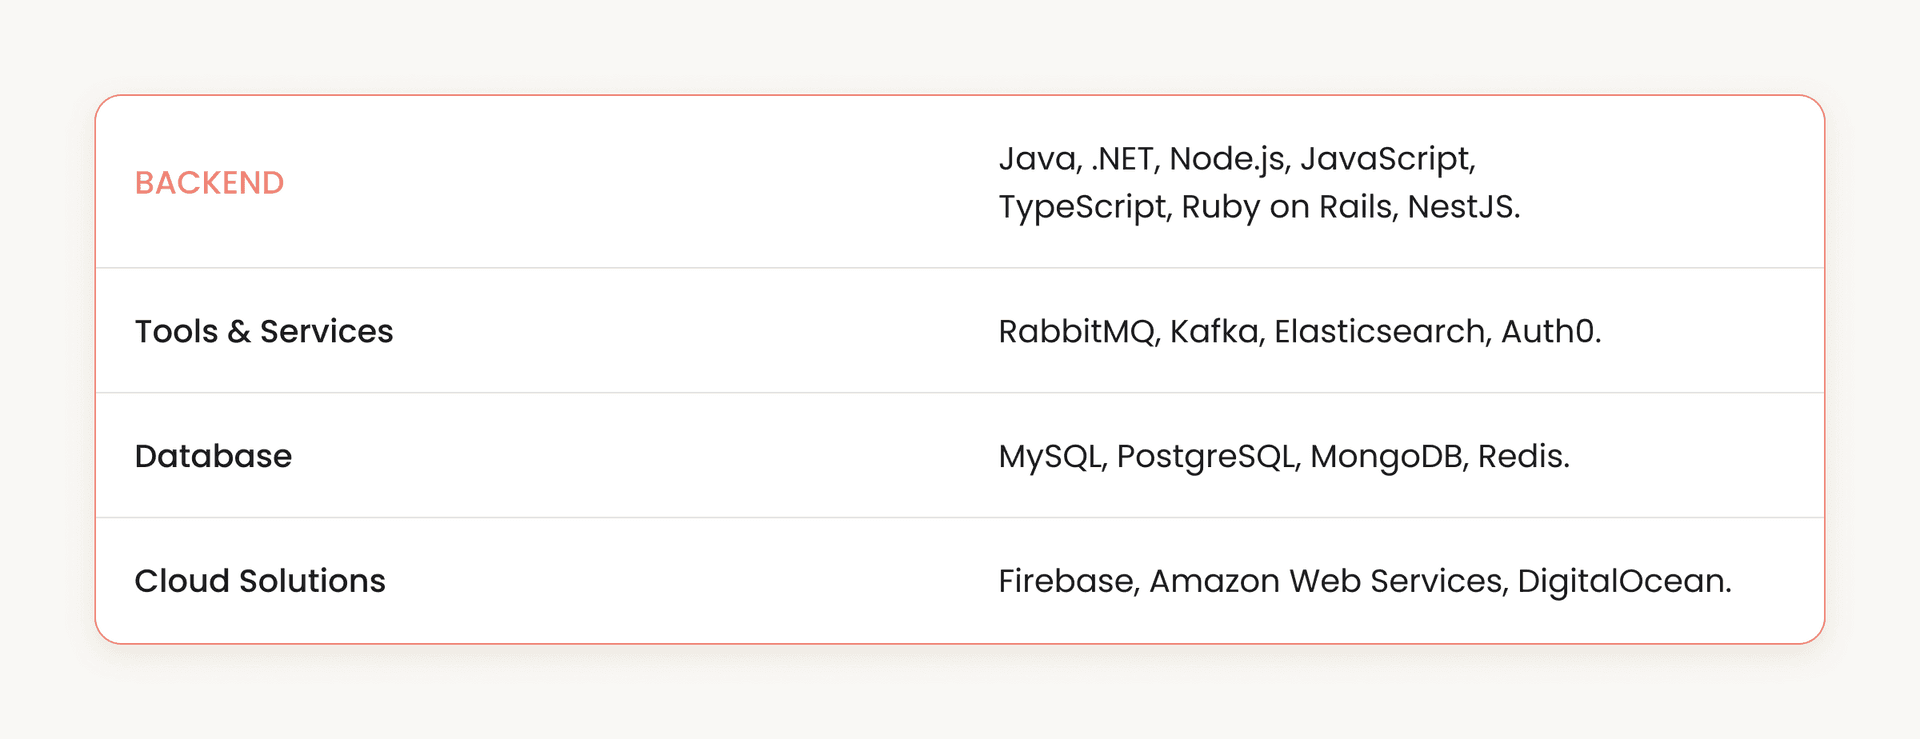Select the PostgreSQL entry
The height and width of the screenshot is (739, 1920).
click(1206, 456)
